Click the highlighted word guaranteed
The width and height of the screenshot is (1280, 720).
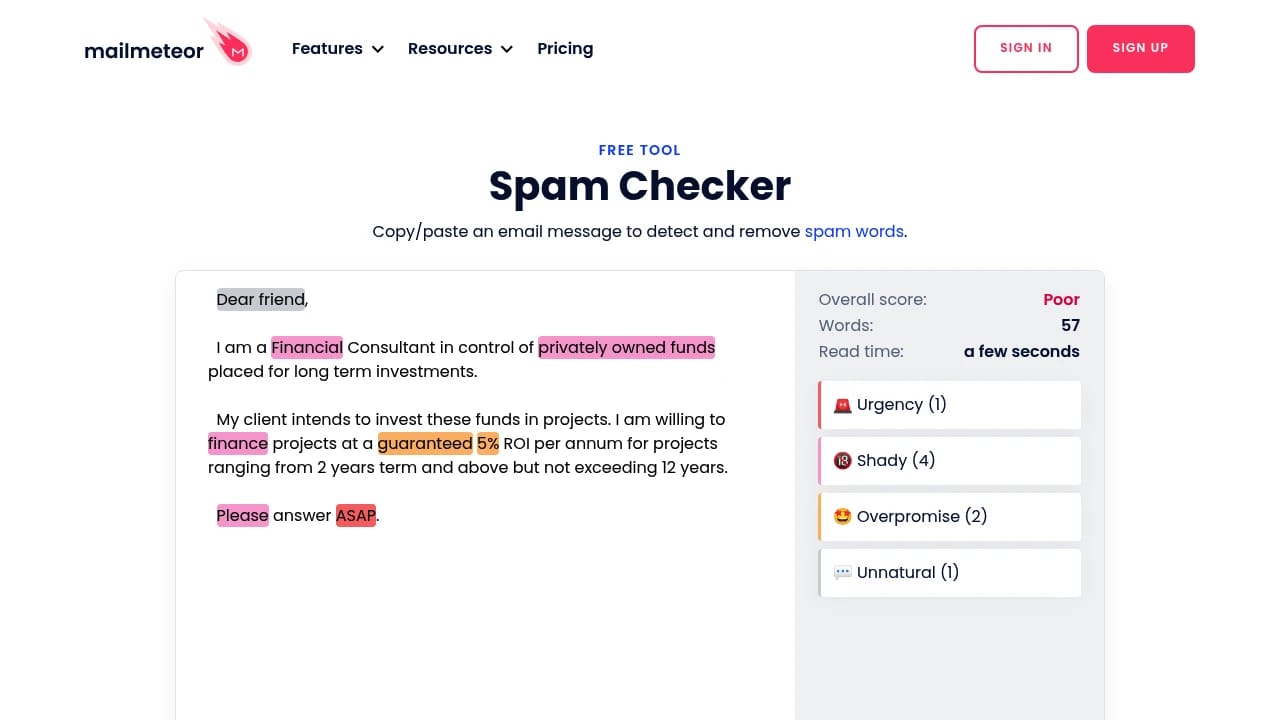pos(425,443)
